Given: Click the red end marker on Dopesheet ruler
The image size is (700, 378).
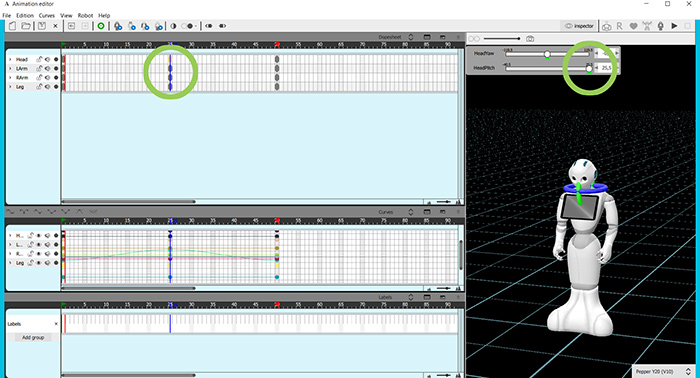Looking at the screenshot, I should click(277, 45).
